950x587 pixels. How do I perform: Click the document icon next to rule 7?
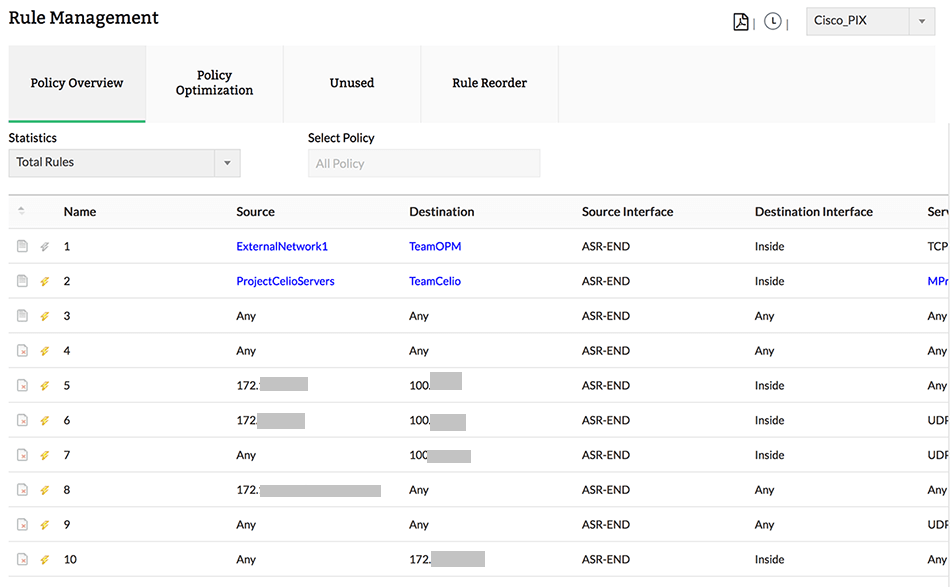coord(21,455)
